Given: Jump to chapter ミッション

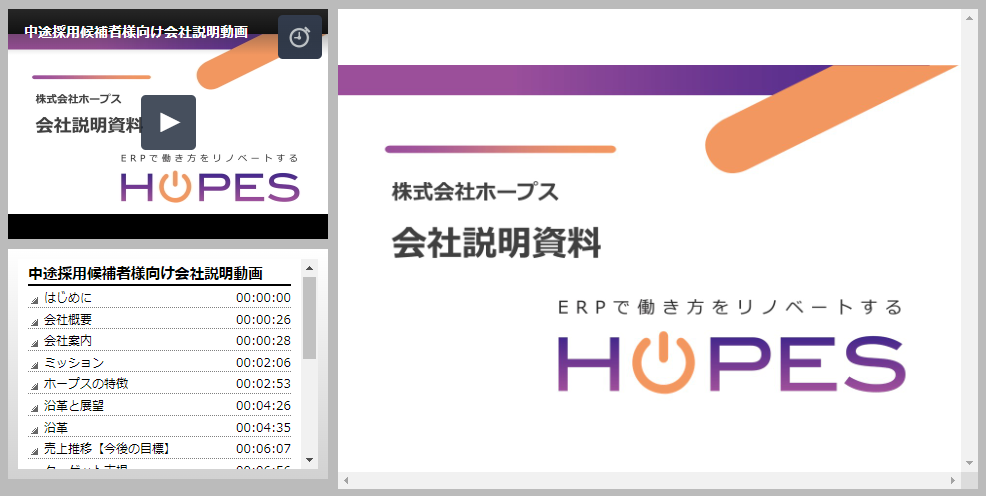Looking at the screenshot, I should [x=74, y=363].
